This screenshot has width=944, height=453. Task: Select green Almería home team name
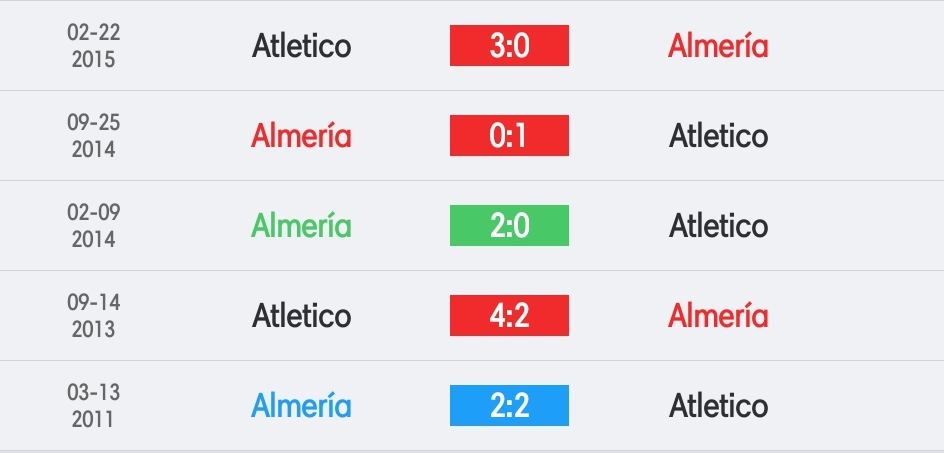(301, 225)
